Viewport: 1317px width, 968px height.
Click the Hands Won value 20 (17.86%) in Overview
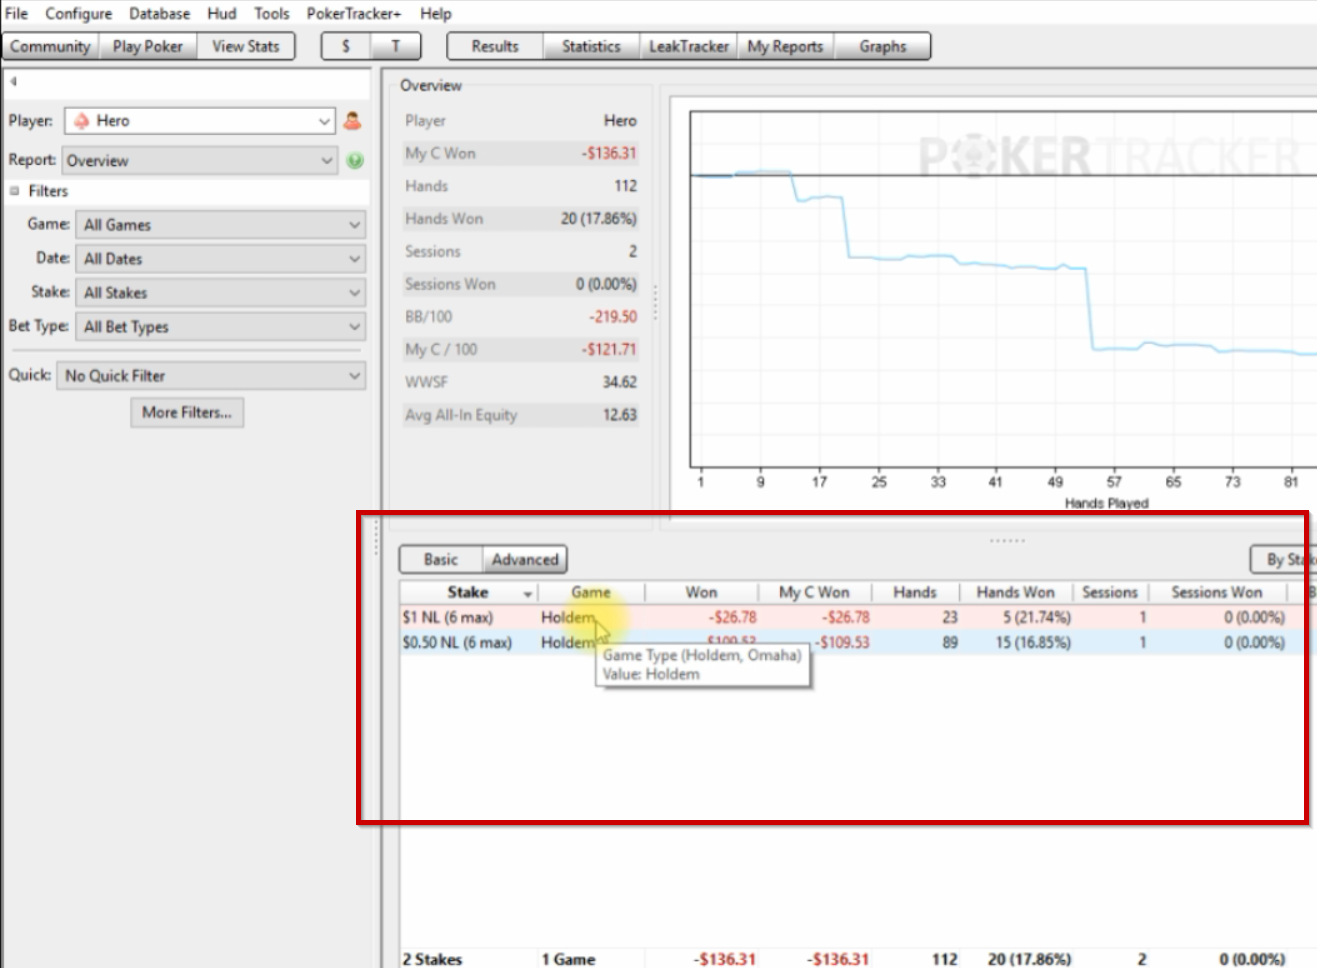(598, 219)
